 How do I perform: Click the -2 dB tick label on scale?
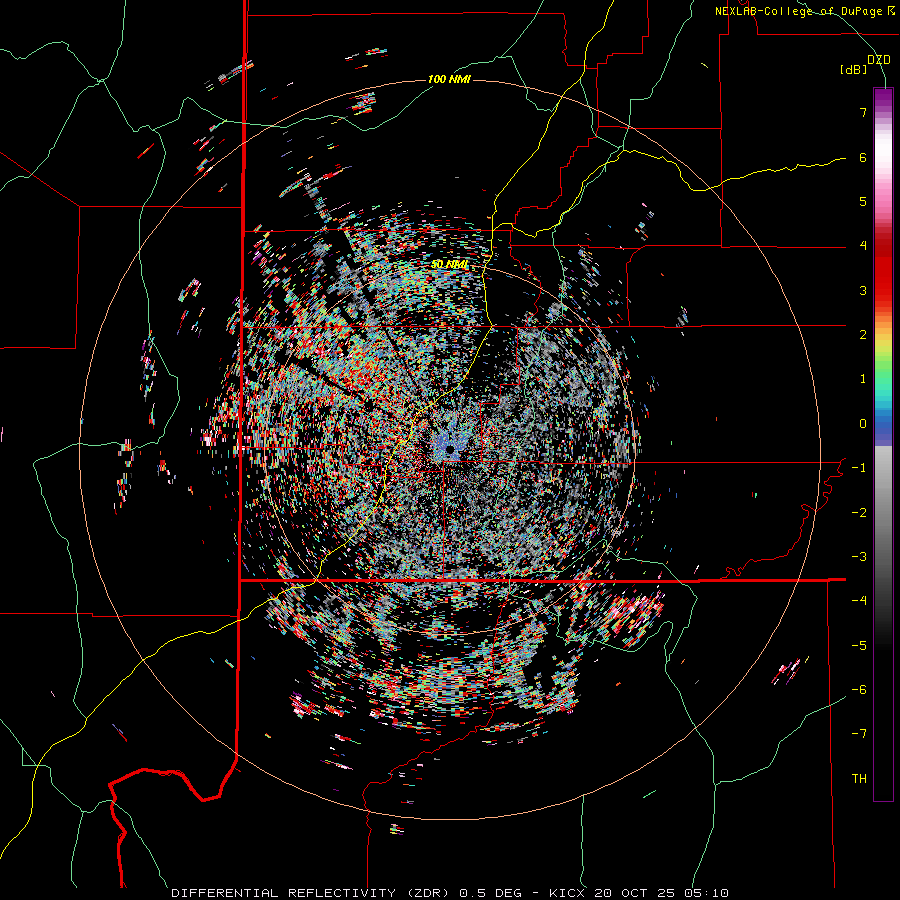(859, 513)
